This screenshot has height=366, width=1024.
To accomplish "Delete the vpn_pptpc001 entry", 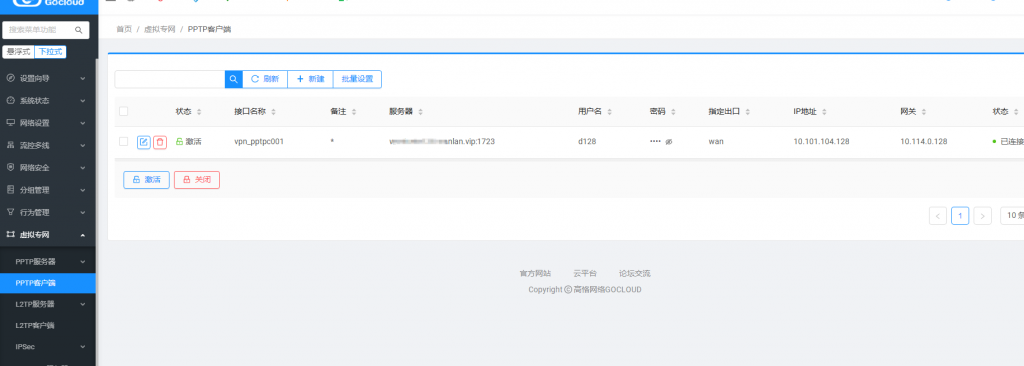I will pos(160,142).
